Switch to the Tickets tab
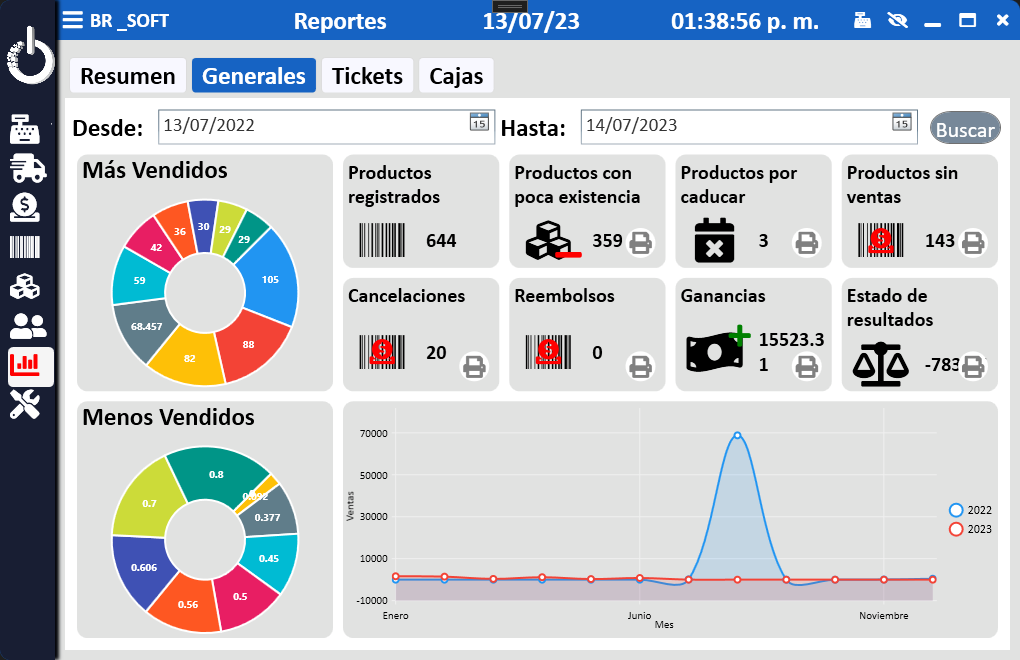The width and height of the screenshot is (1020, 660). [367, 76]
